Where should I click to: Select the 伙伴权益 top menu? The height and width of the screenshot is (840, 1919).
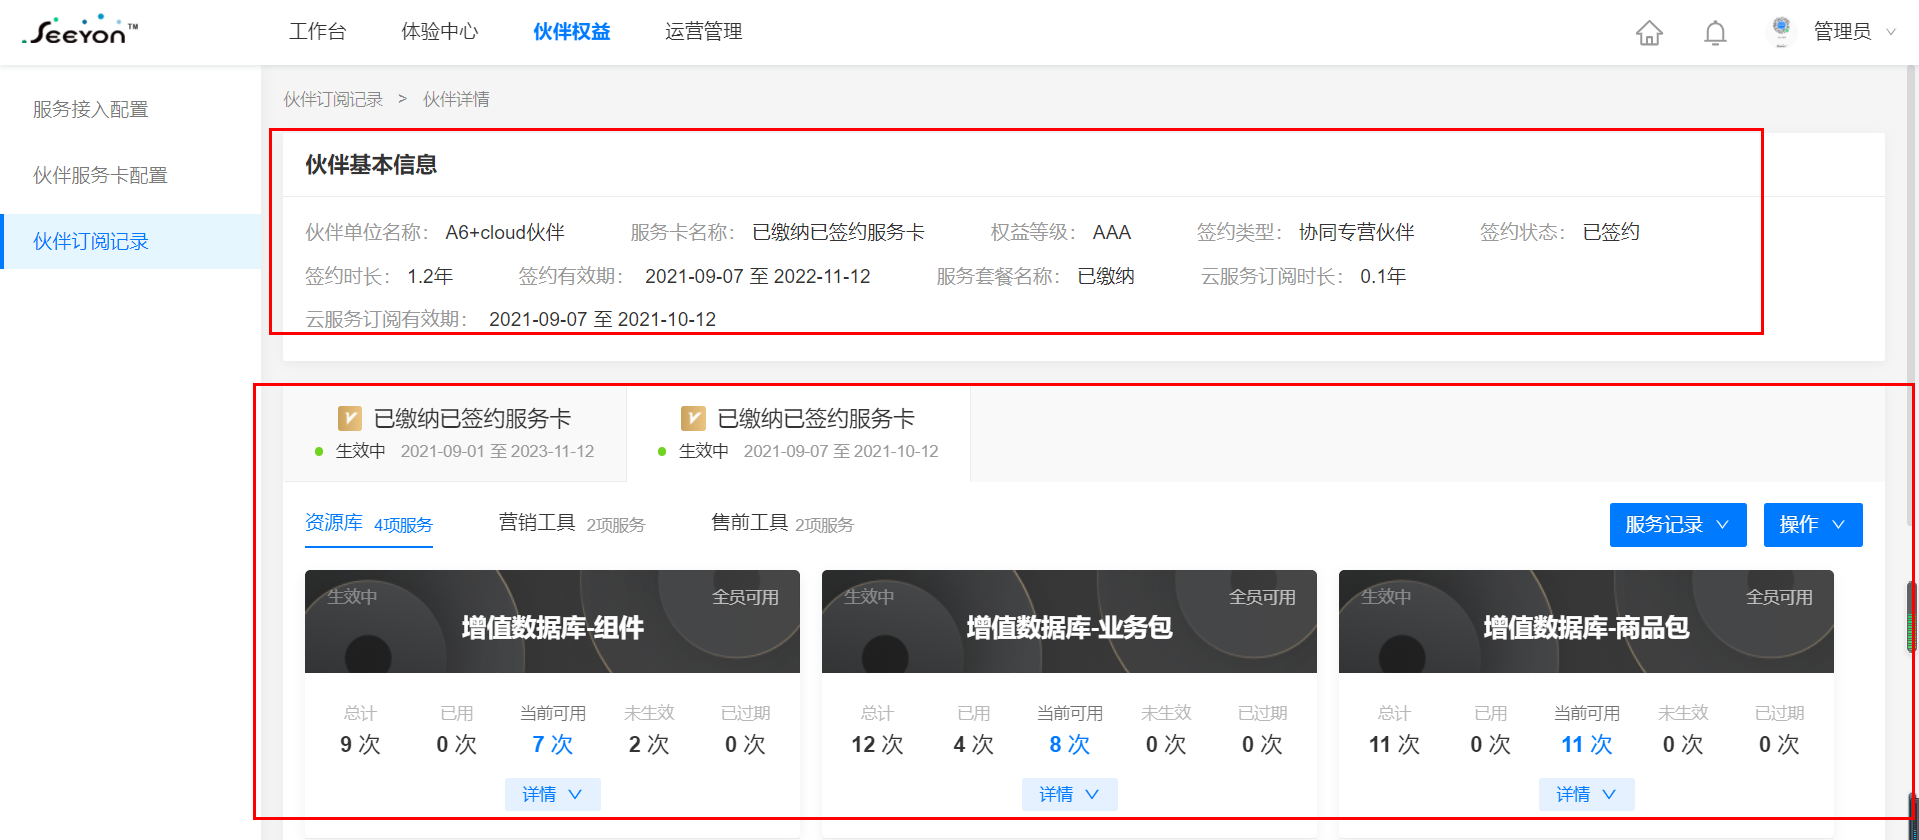[x=572, y=32]
